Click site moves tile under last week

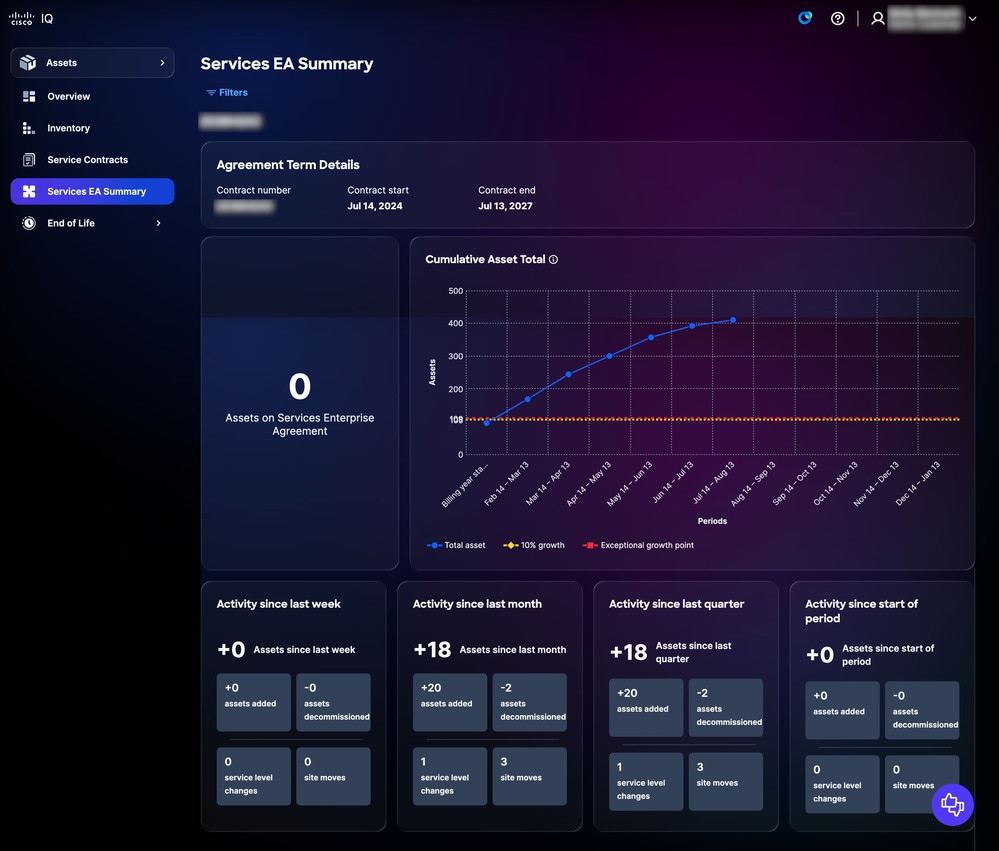333,776
